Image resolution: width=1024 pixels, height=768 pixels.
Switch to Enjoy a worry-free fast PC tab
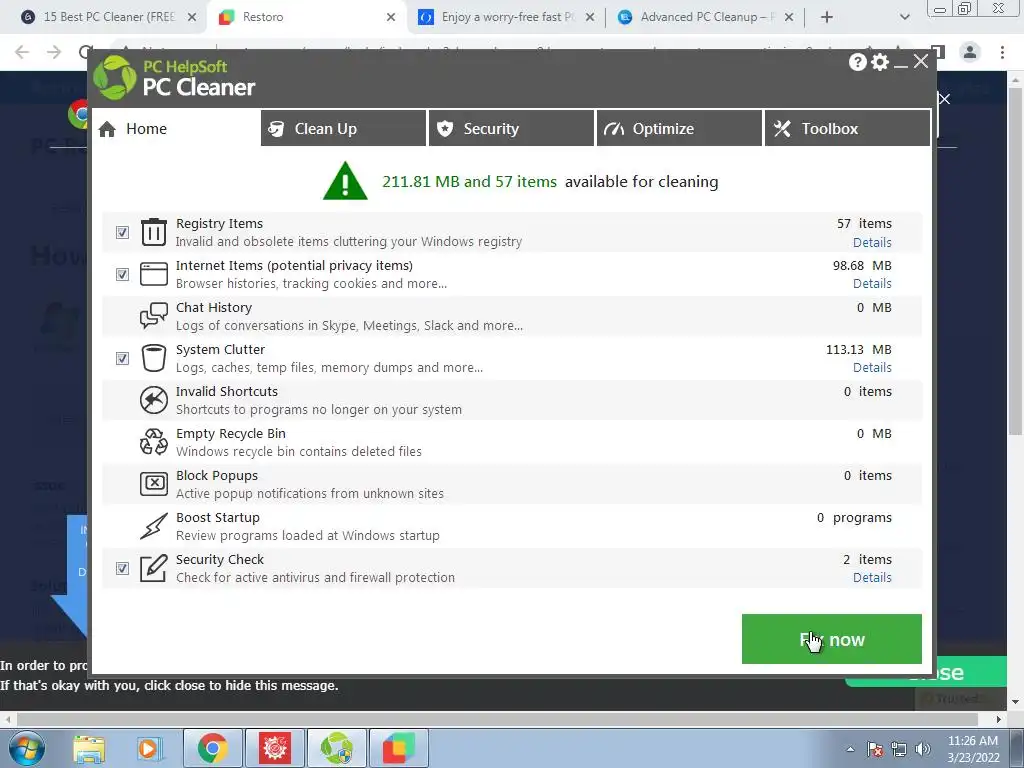[504, 17]
